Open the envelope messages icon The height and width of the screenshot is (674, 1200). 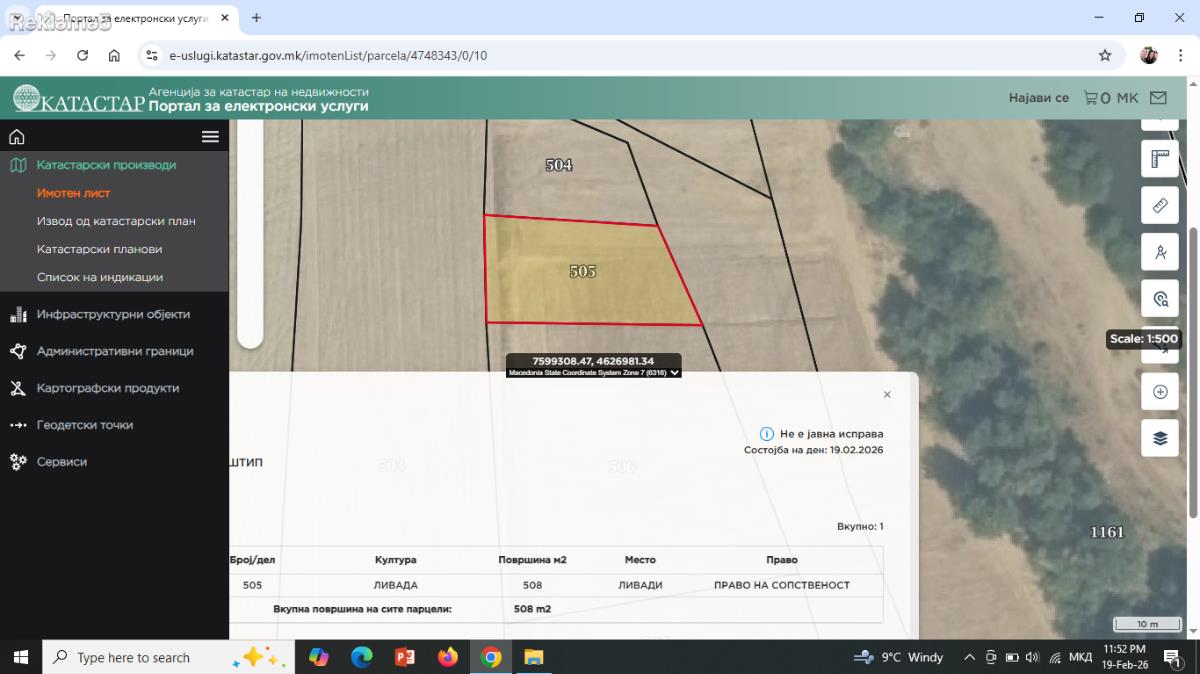coord(1158,98)
